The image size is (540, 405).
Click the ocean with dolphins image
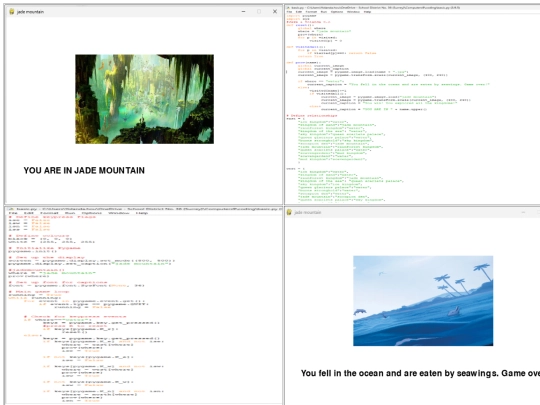click(423, 301)
